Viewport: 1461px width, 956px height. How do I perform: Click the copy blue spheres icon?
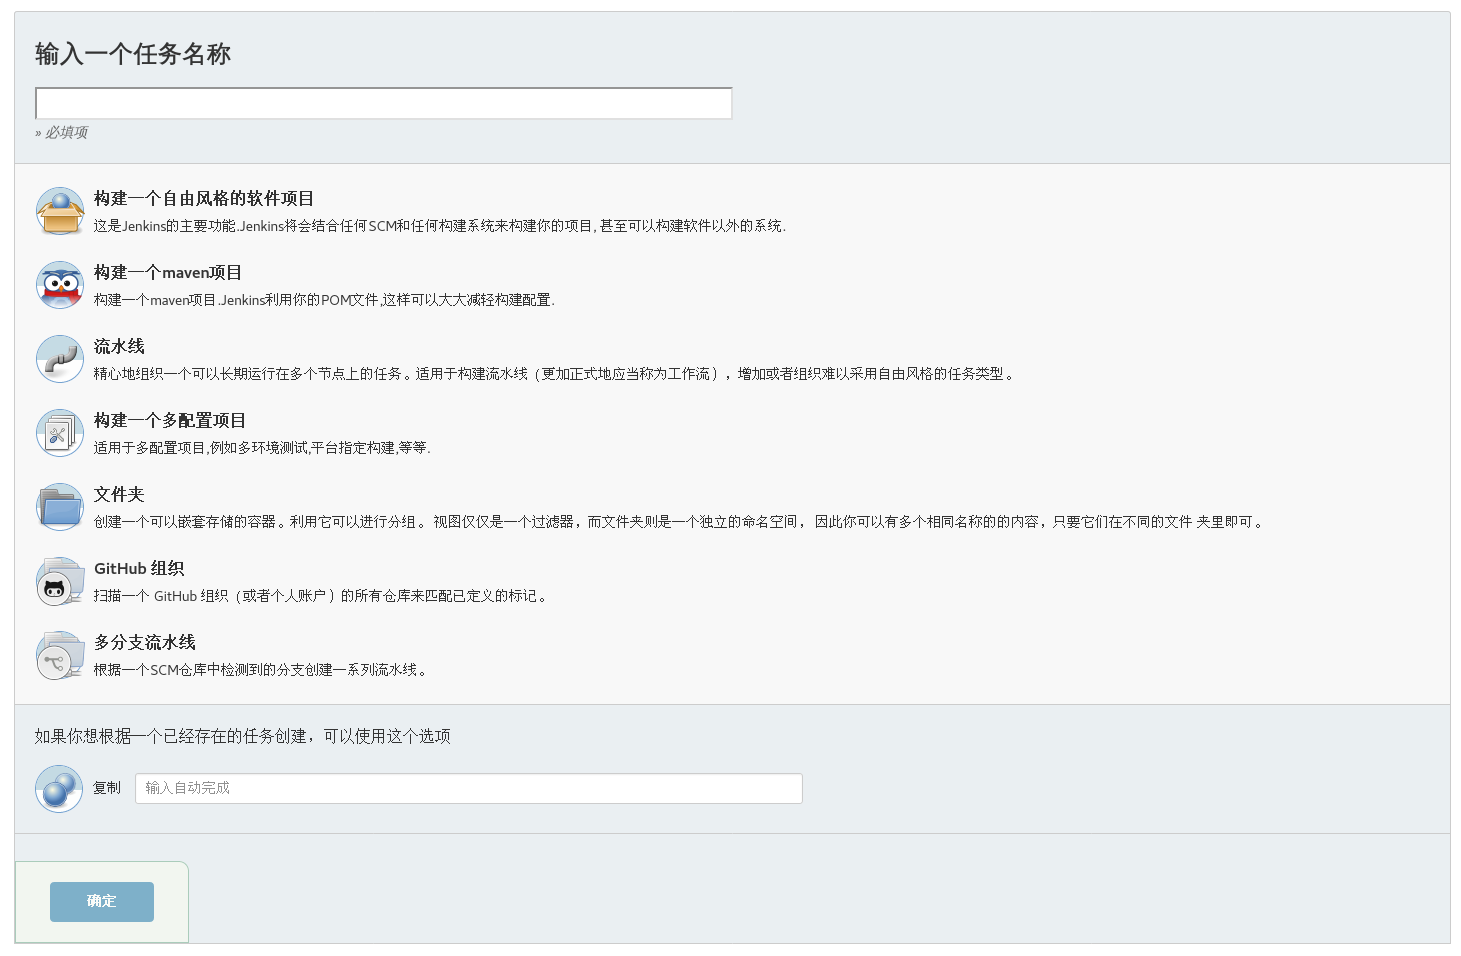coord(59,789)
